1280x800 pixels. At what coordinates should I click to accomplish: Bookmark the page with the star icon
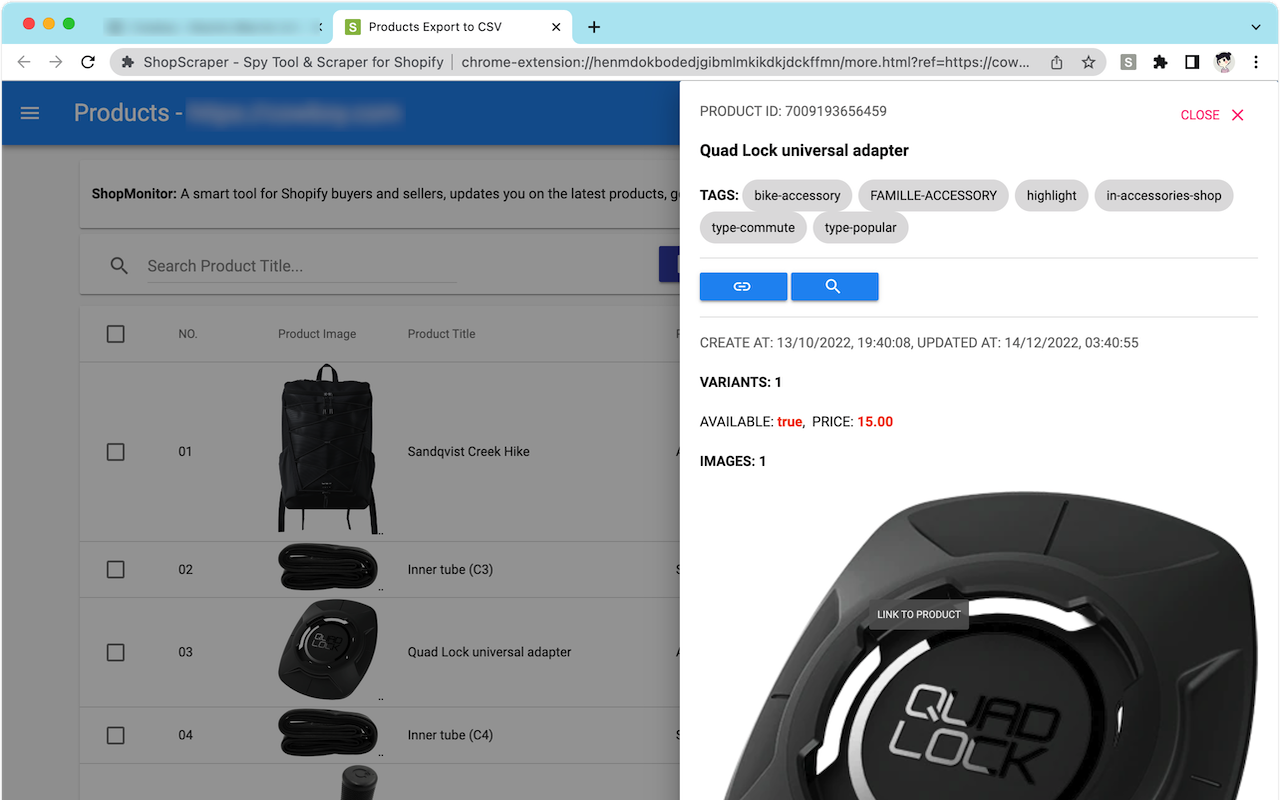click(x=1088, y=61)
